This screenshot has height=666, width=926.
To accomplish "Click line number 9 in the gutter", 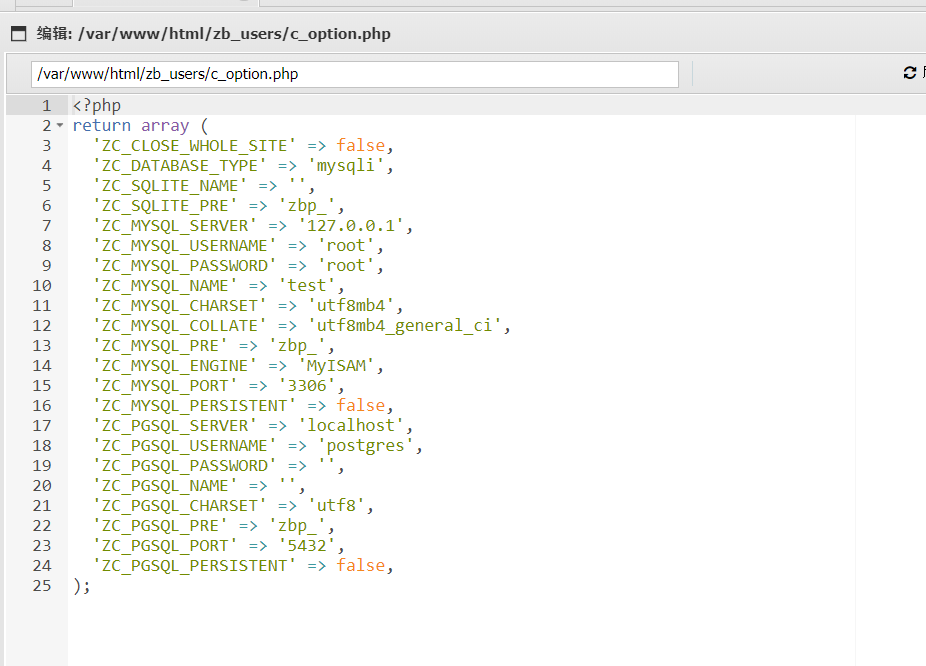I will 46,266.
